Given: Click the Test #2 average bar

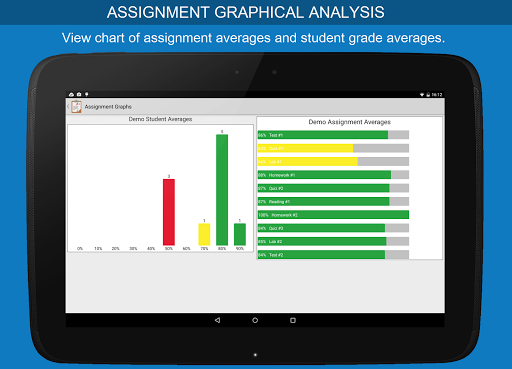Looking at the screenshot, I should [x=333, y=255].
